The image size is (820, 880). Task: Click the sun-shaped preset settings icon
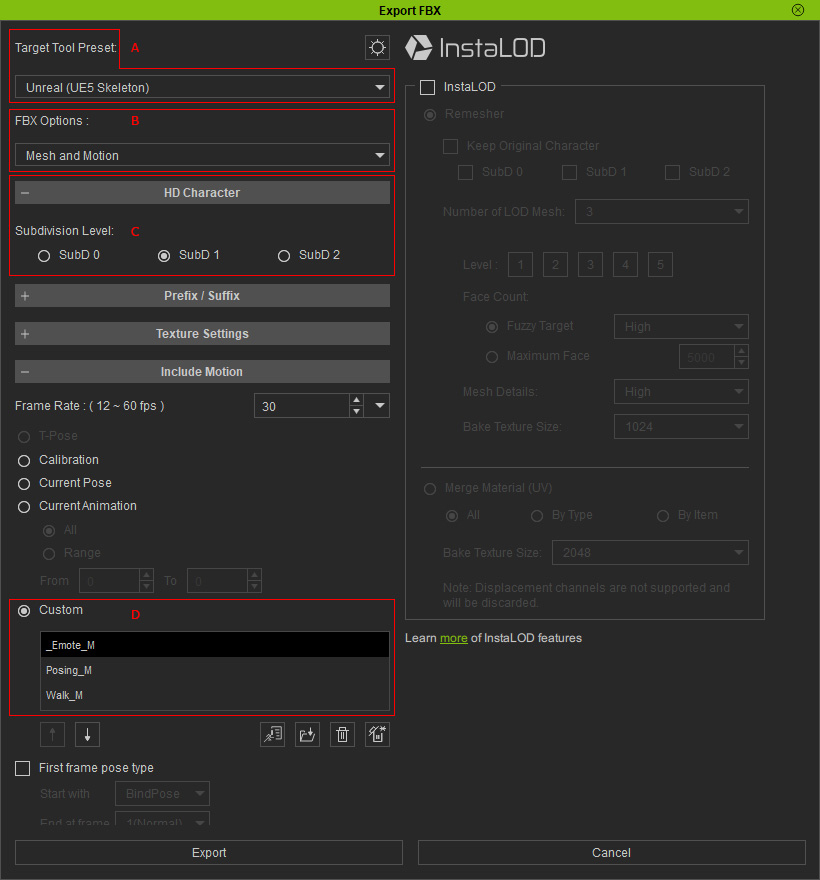point(377,47)
